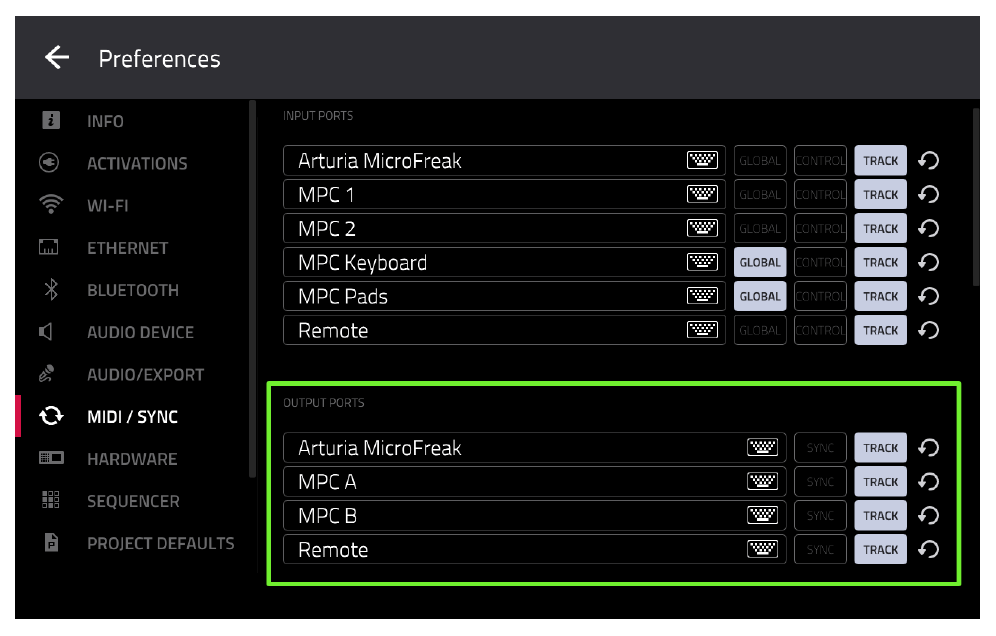Reset MPC Keyboard input port settings
Image resolution: width=996 pixels, height=636 pixels.
click(x=929, y=262)
